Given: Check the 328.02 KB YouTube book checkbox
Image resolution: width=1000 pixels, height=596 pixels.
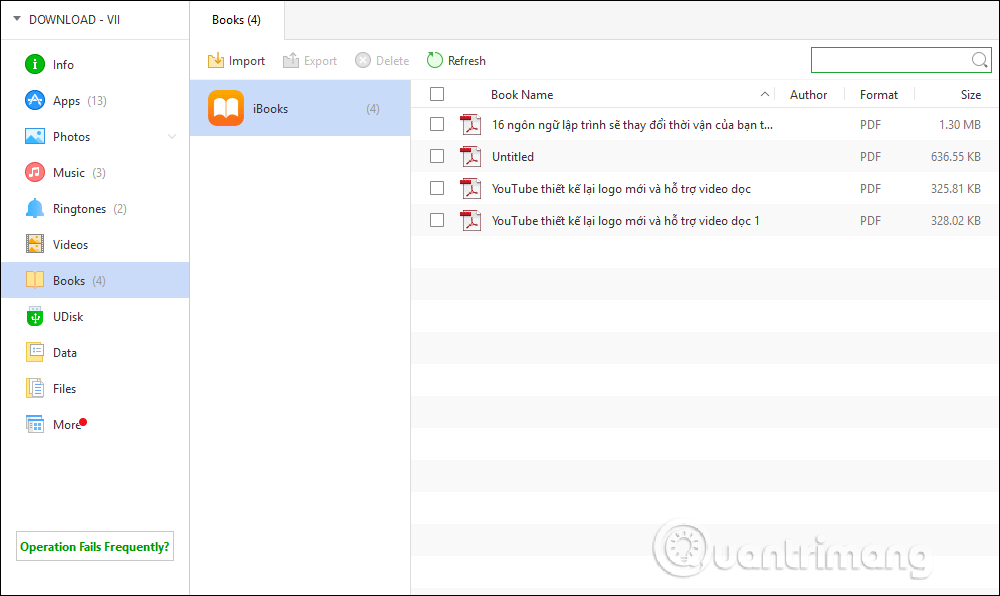Looking at the screenshot, I should pos(437,221).
